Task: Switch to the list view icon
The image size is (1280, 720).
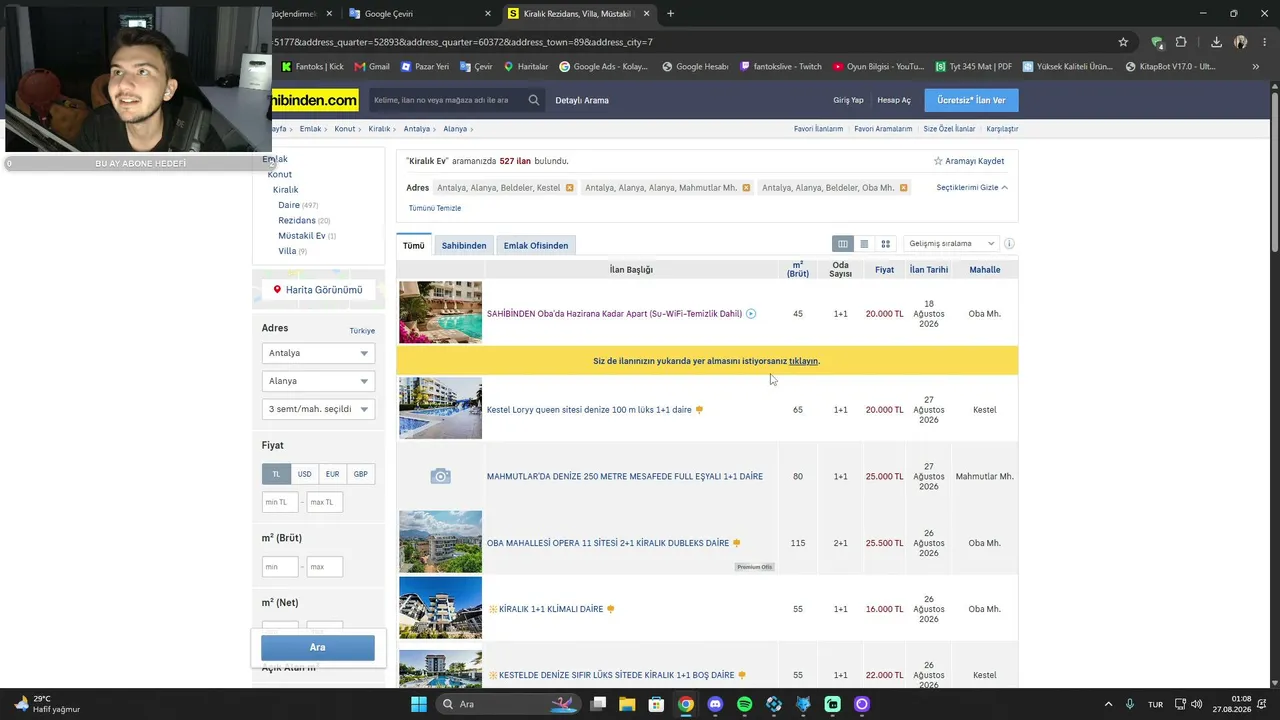Action: [864, 244]
